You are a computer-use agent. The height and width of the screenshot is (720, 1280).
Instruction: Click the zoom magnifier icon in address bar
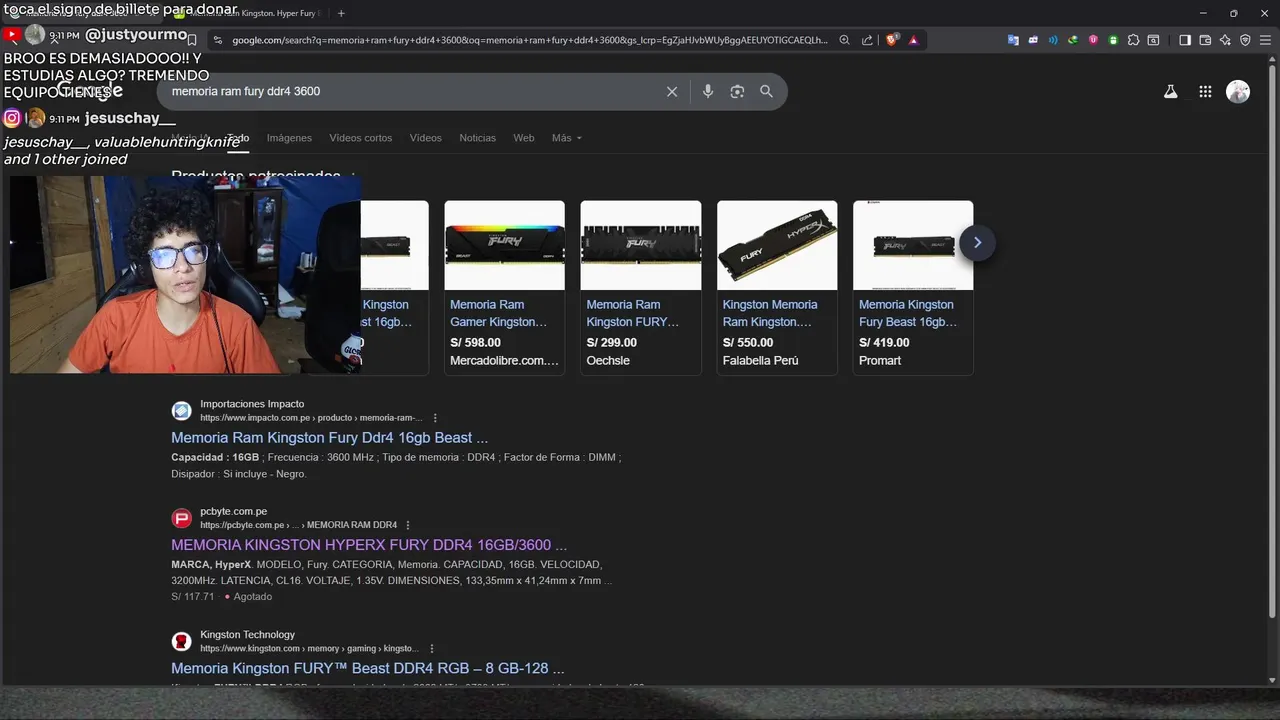844,40
